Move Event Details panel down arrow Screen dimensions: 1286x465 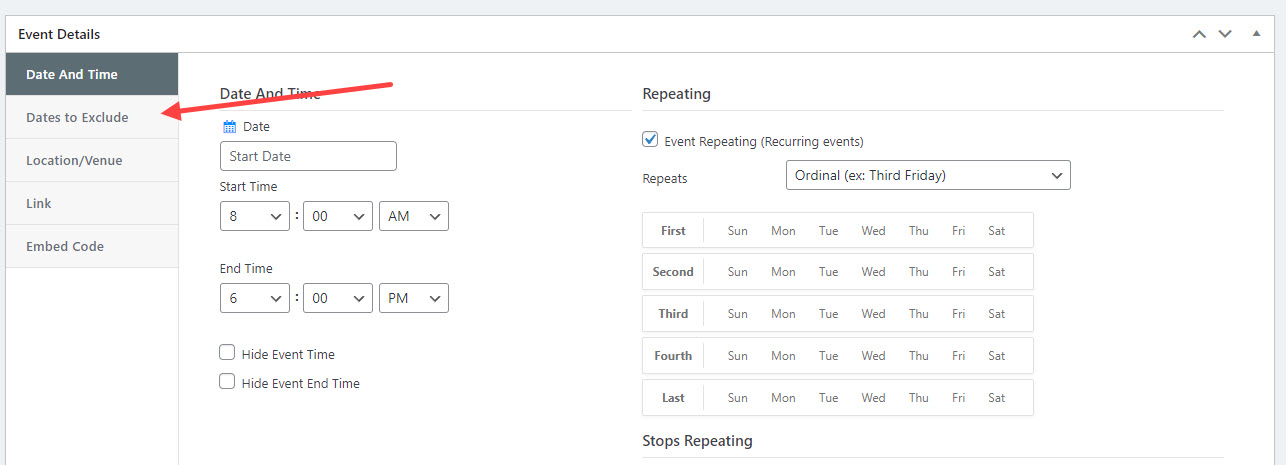[1225, 34]
